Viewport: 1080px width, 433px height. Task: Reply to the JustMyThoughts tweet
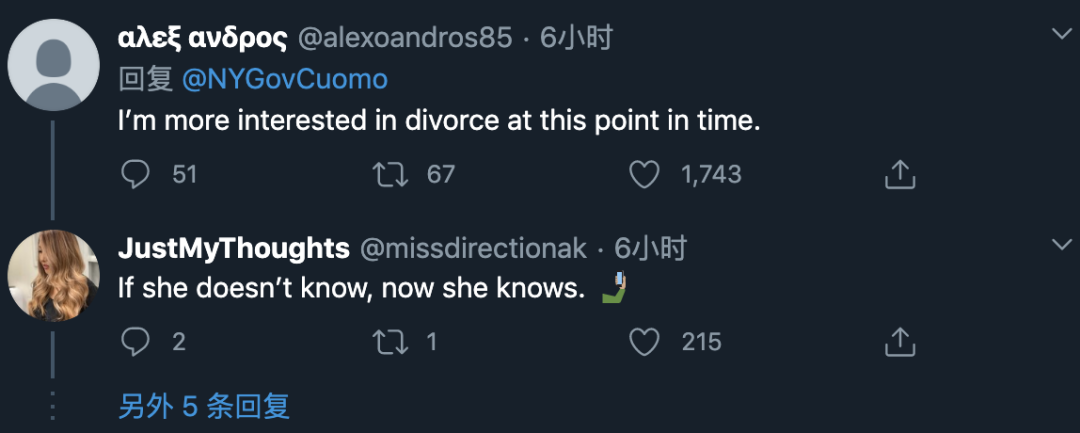135,342
